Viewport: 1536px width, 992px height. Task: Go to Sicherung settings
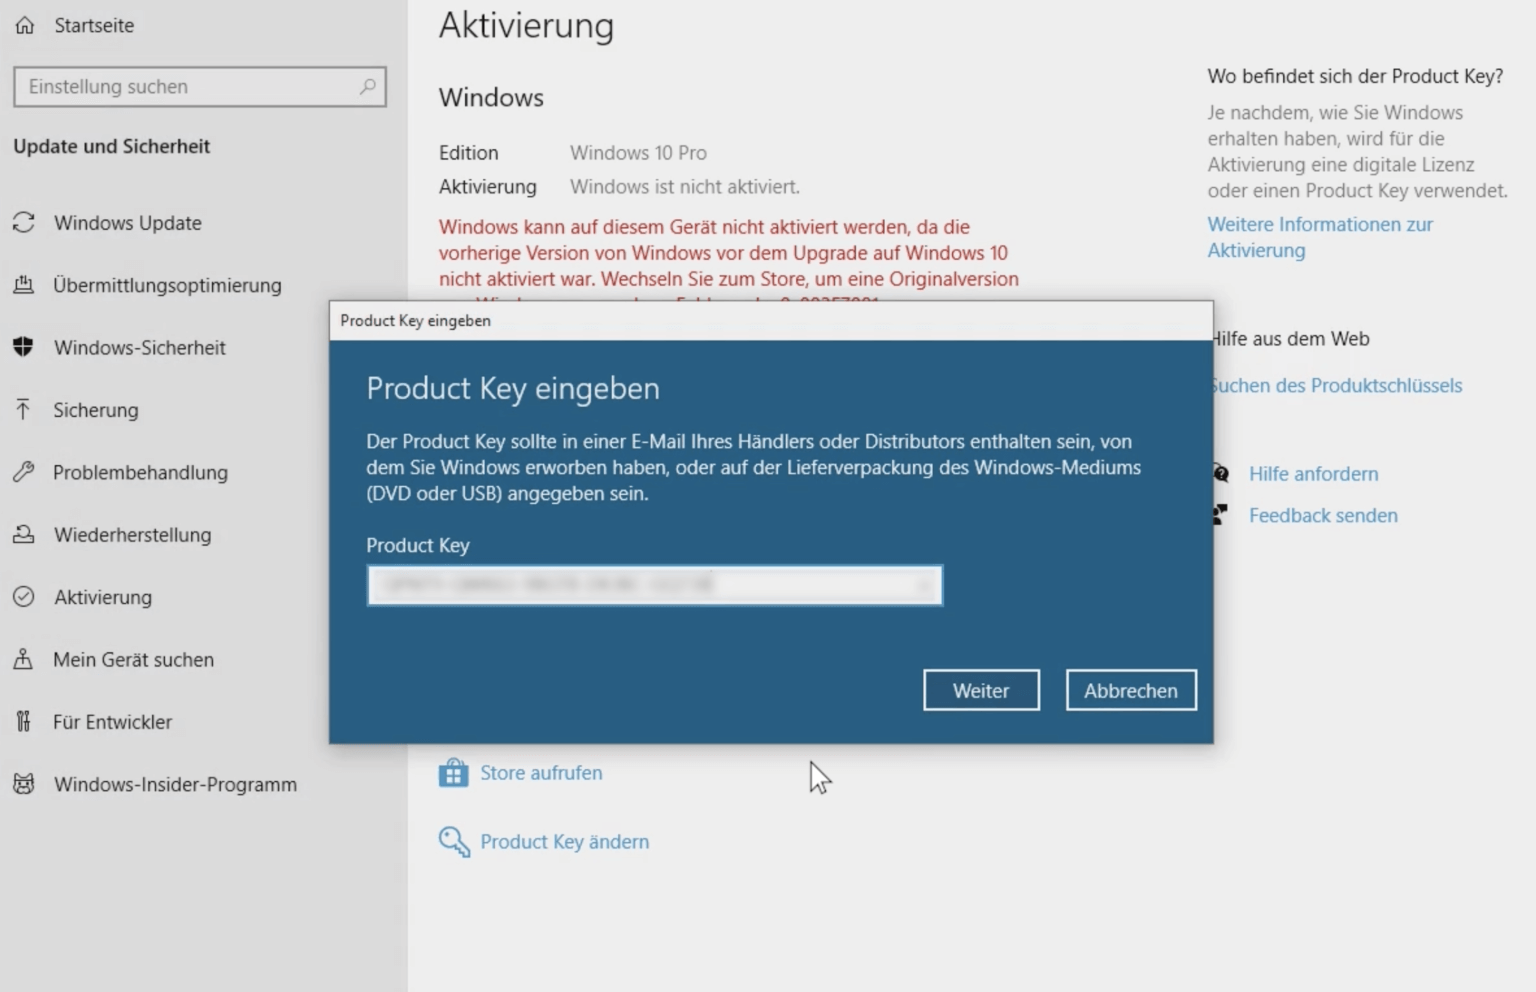pyautogui.click(x=96, y=410)
